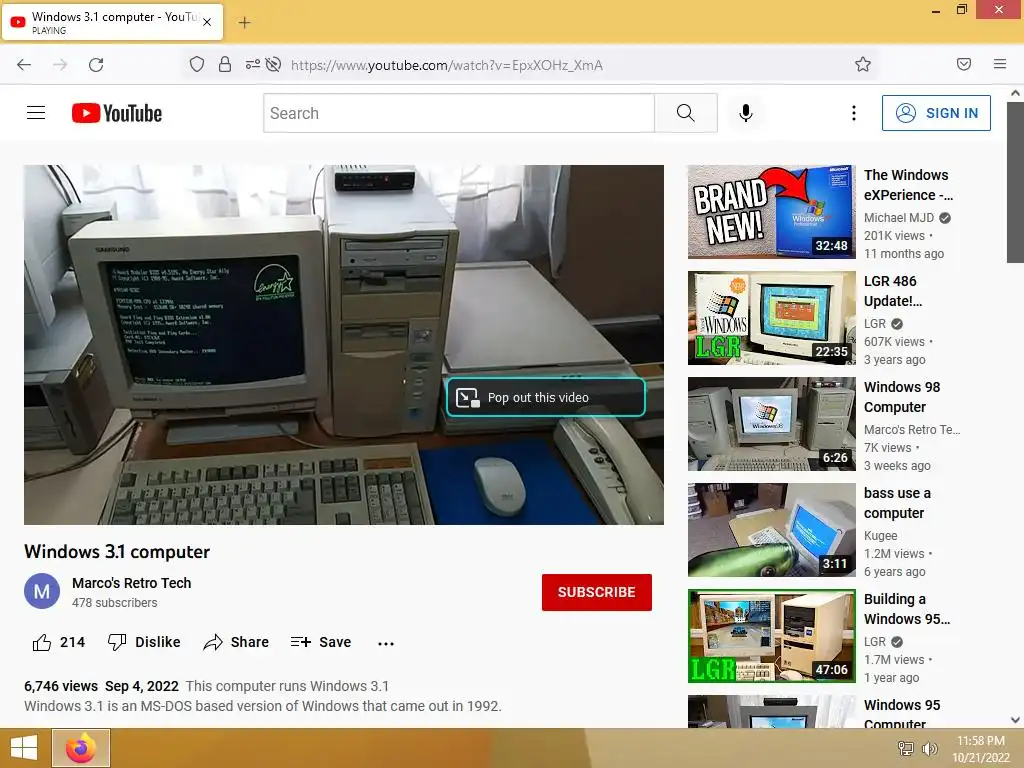Share this video
The image size is (1024, 768).
pos(236,642)
